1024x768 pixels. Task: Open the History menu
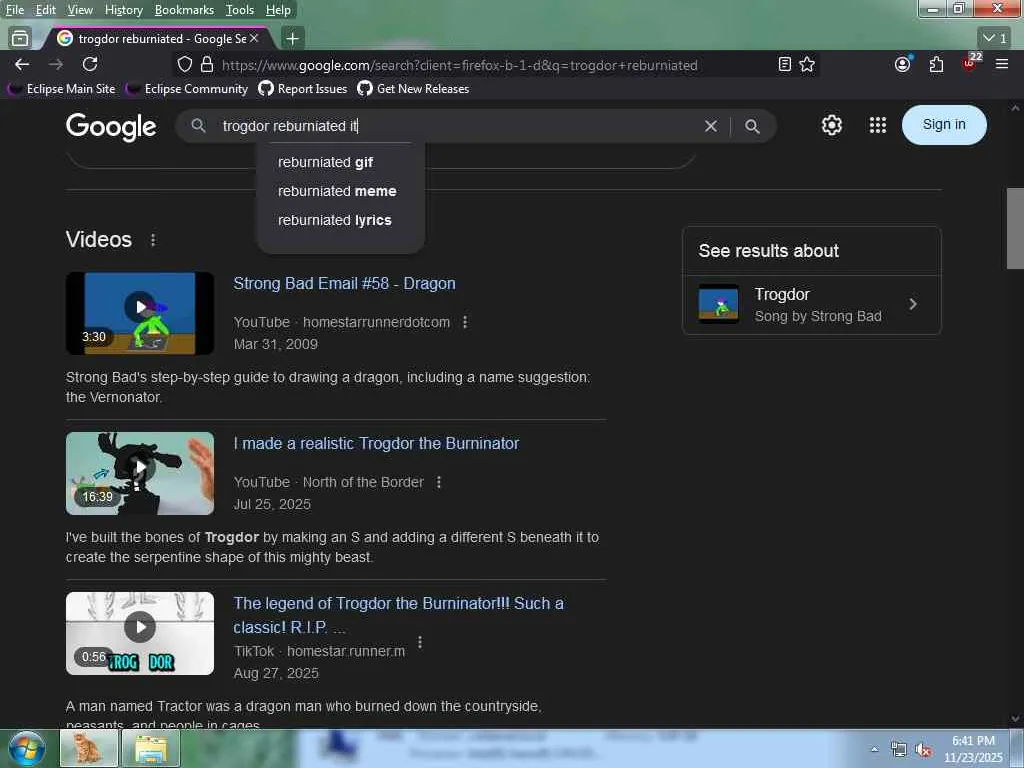click(123, 10)
